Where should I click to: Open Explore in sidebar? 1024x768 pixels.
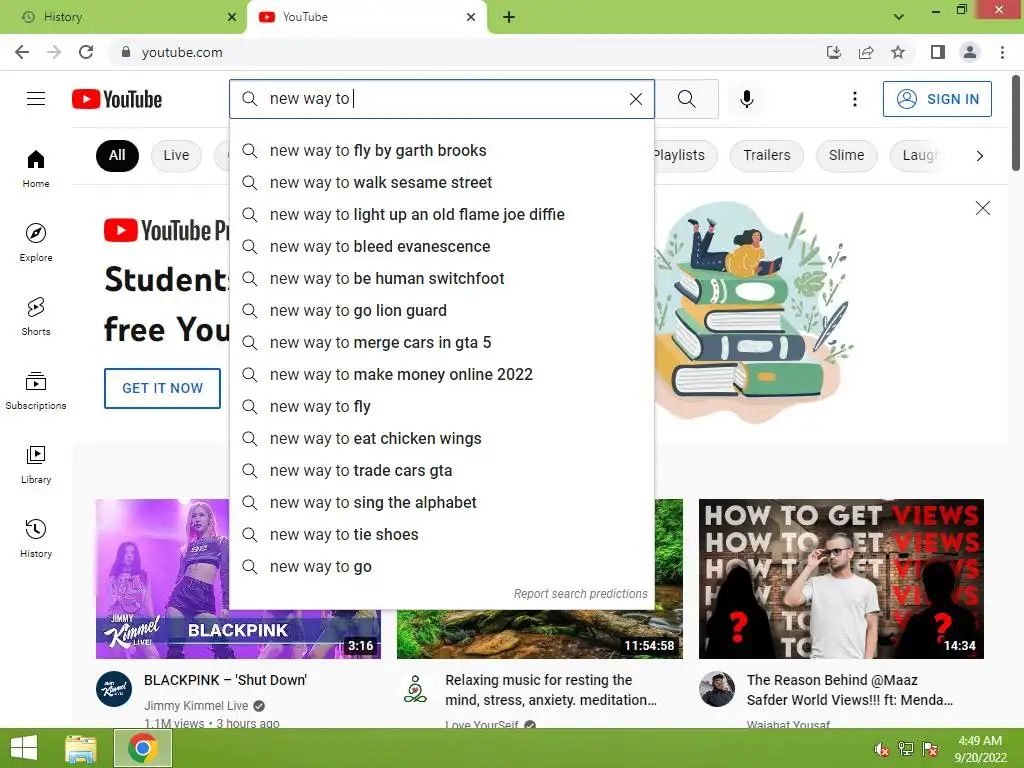(36, 242)
